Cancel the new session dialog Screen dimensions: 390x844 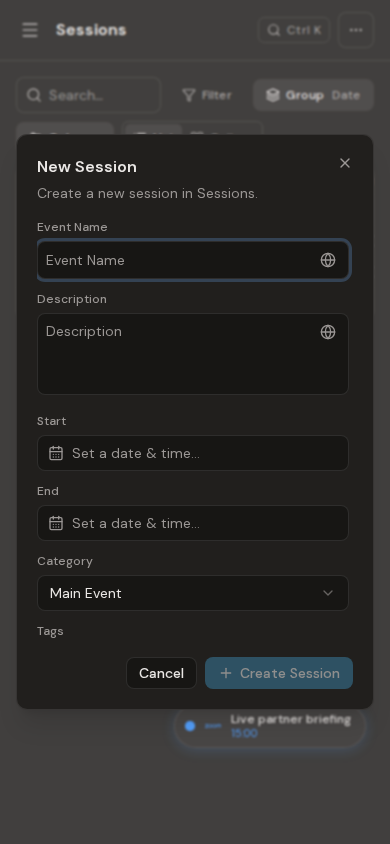[x=161, y=673]
